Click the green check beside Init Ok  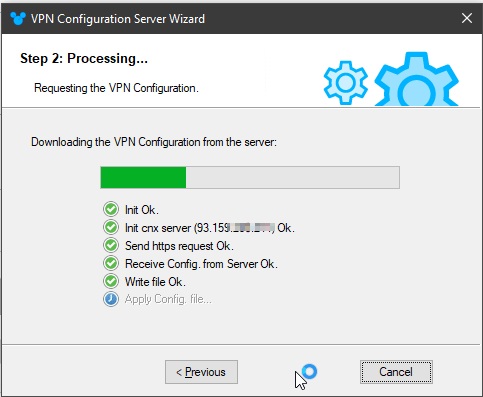(x=111, y=209)
